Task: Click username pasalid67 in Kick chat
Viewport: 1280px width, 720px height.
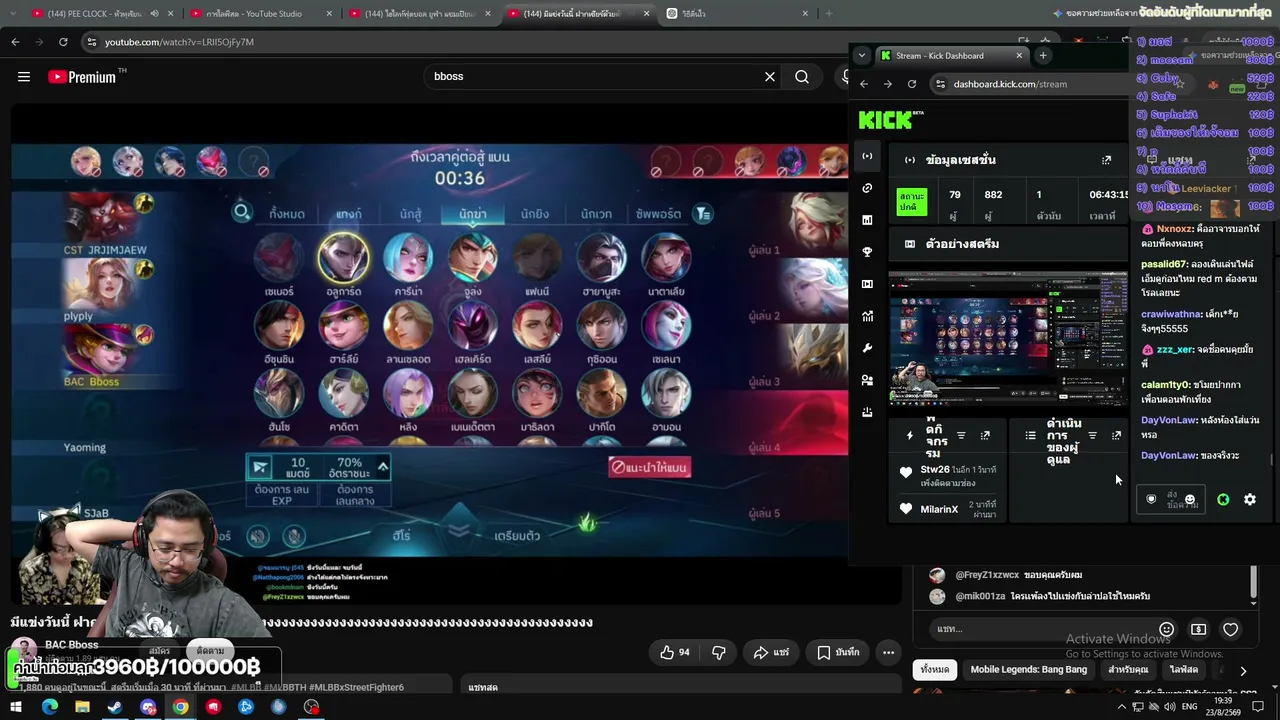Action: [1165, 265]
